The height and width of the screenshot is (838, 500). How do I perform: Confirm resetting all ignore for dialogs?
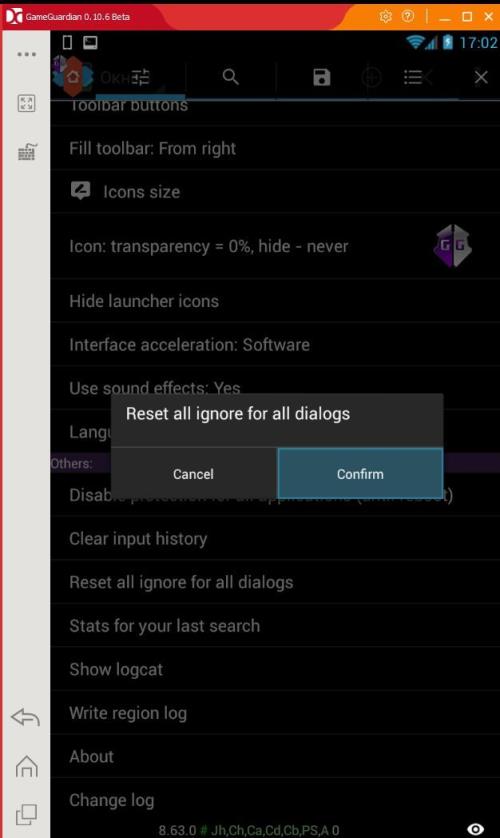tap(360, 474)
